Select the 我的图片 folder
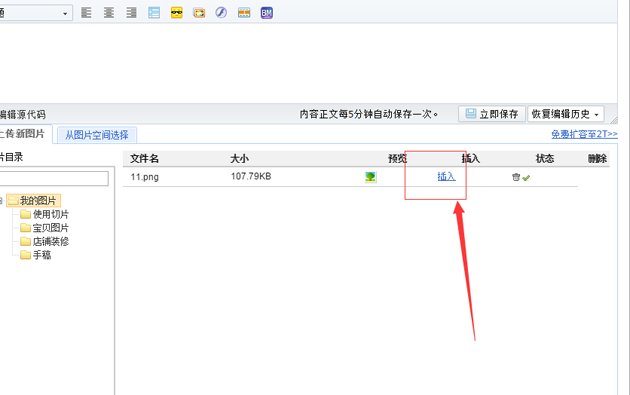 tap(34, 200)
